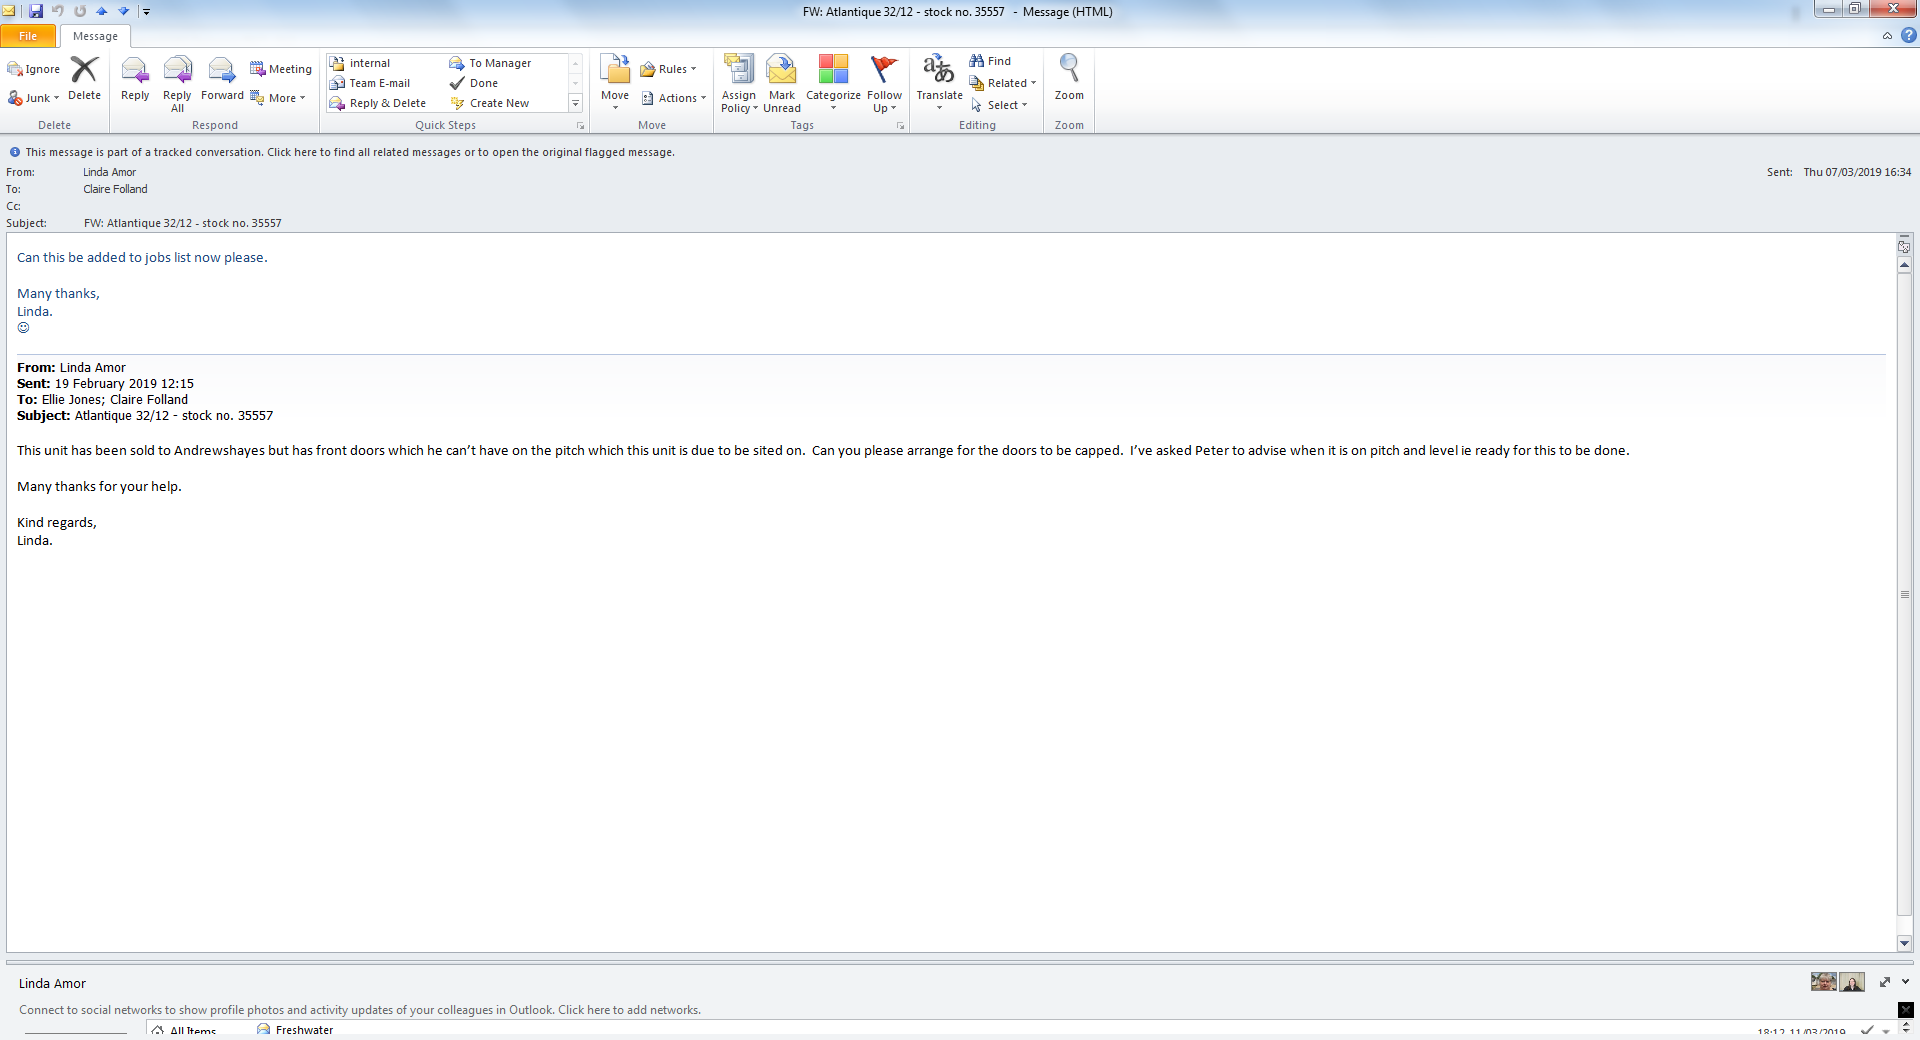Click the Undo icon in Quick Access Toolbar
Viewport: 1920px width, 1040px height.
[x=58, y=11]
